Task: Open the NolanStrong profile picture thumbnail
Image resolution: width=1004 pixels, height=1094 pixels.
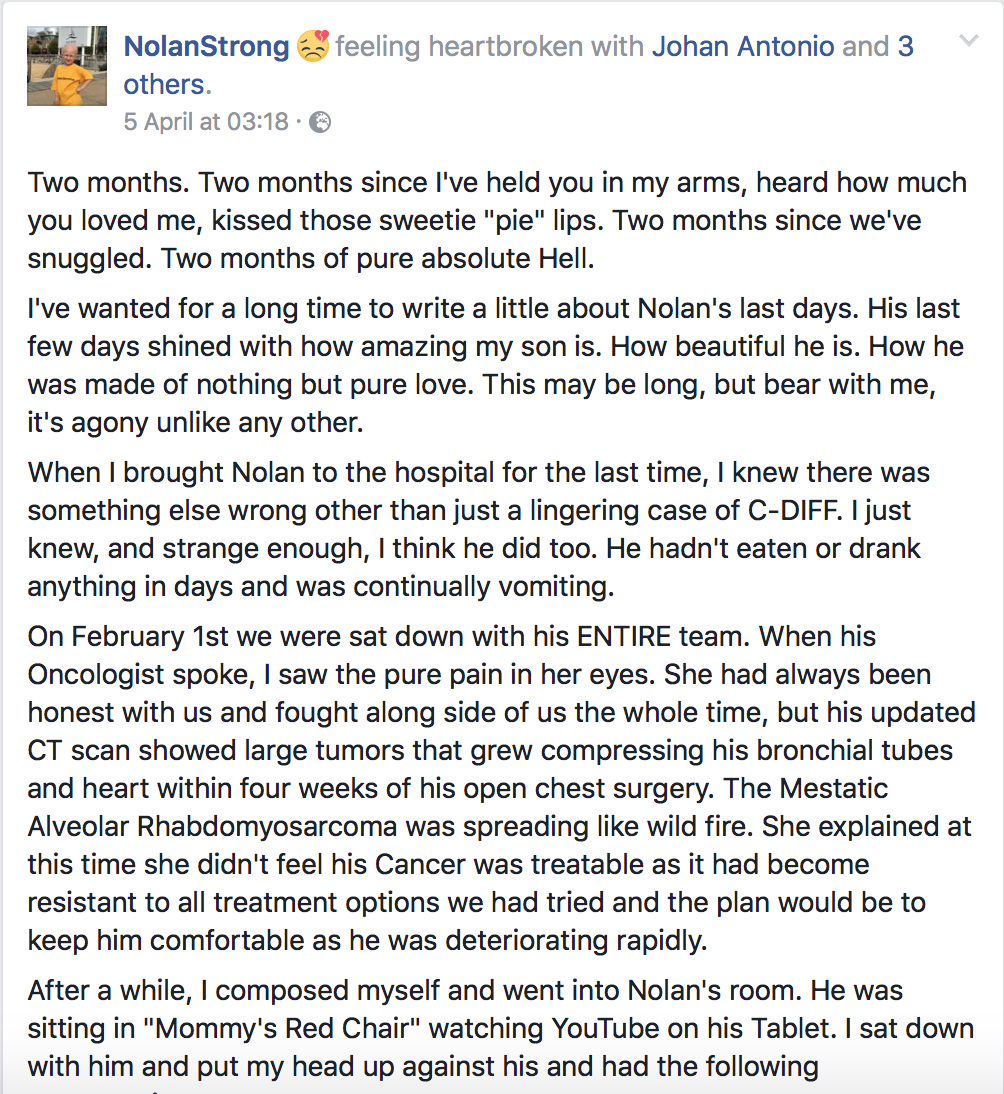Action: 67,66
